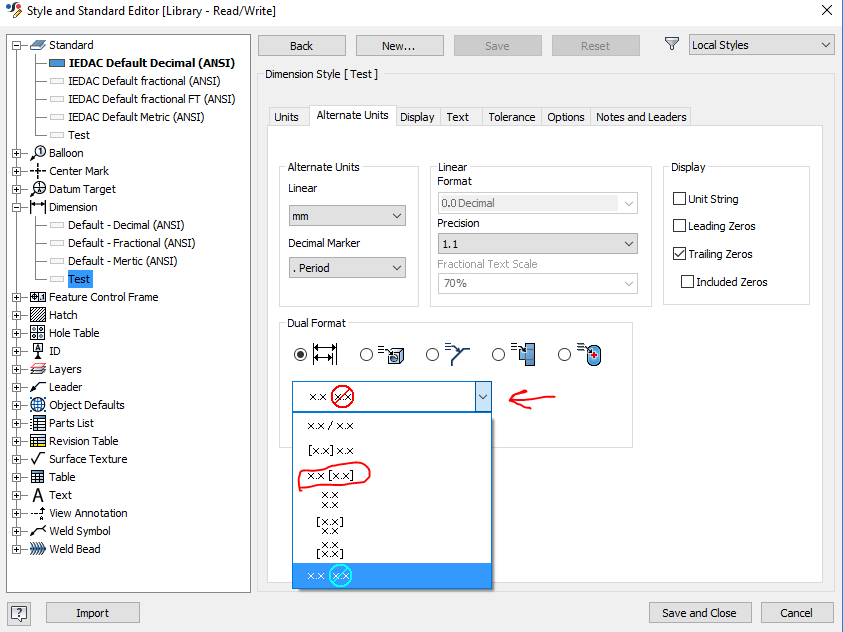
Task: Click the Center Mark style icon
Action: coord(38,171)
